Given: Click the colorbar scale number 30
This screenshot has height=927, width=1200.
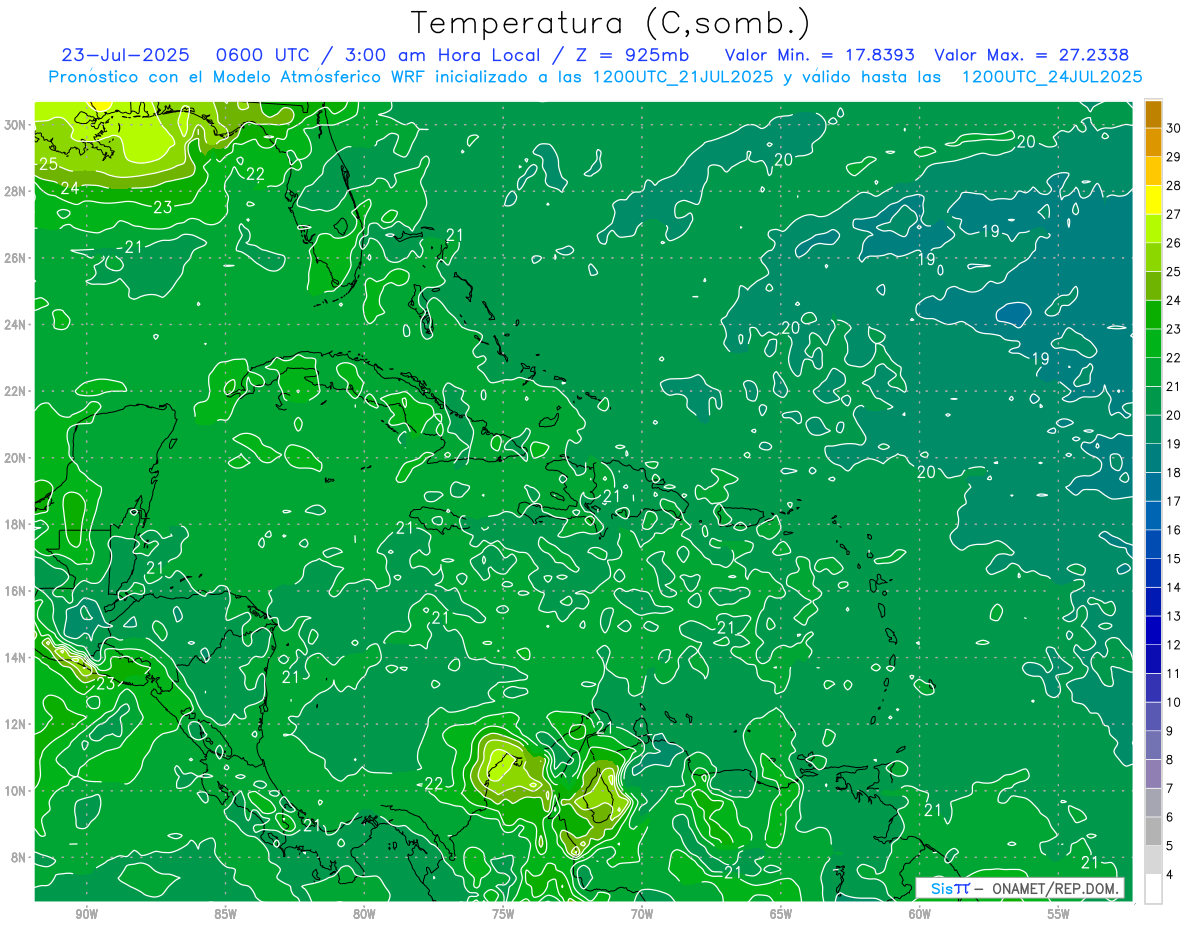Looking at the screenshot, I should [1173, 128].
